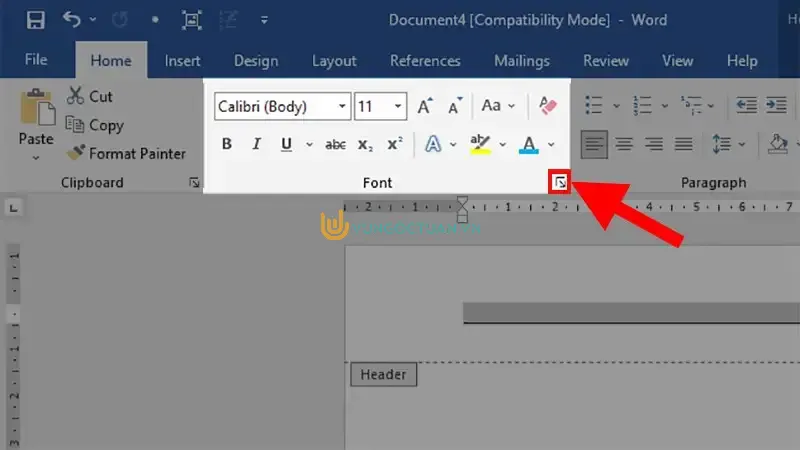Click the Header label tag
This screenshot has height=450, width=800.
click(x=383, y=374)
